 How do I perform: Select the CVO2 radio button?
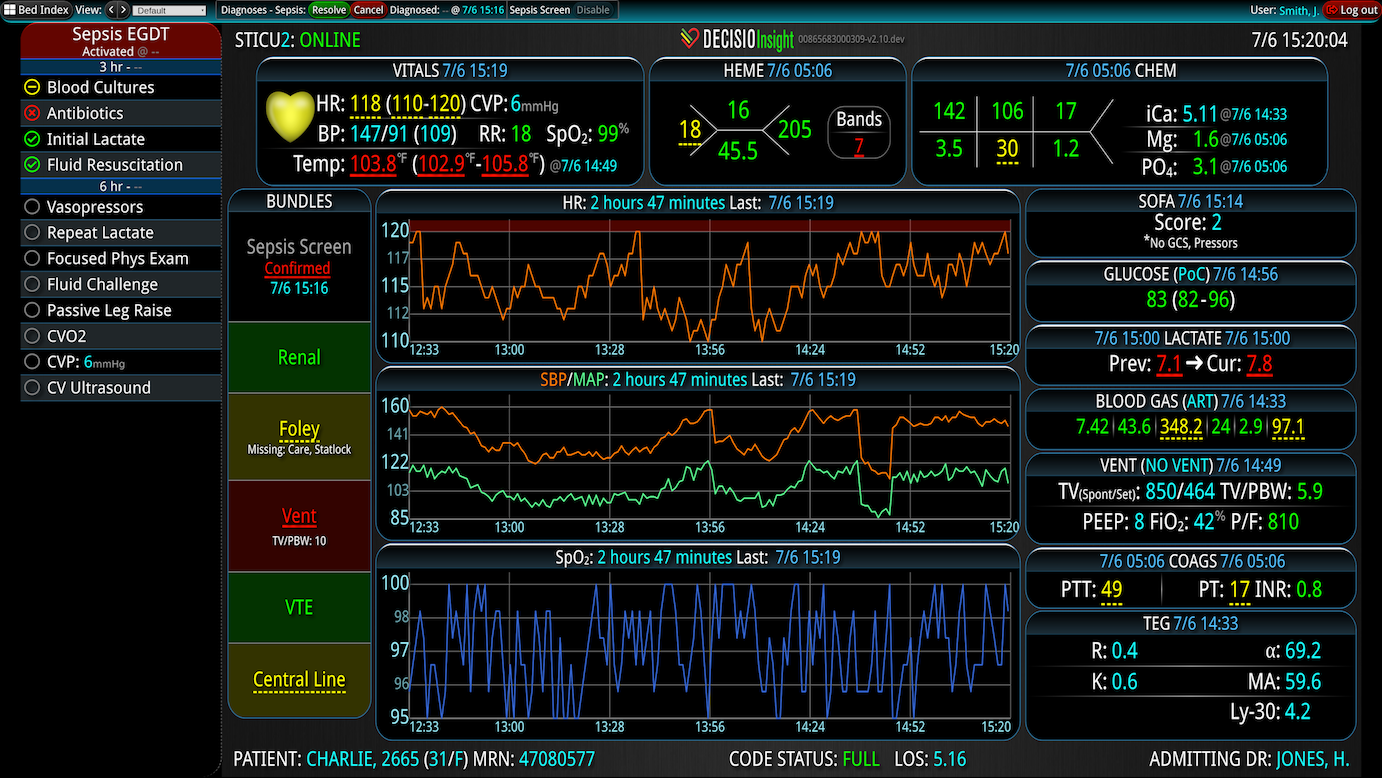coord(32,336)
